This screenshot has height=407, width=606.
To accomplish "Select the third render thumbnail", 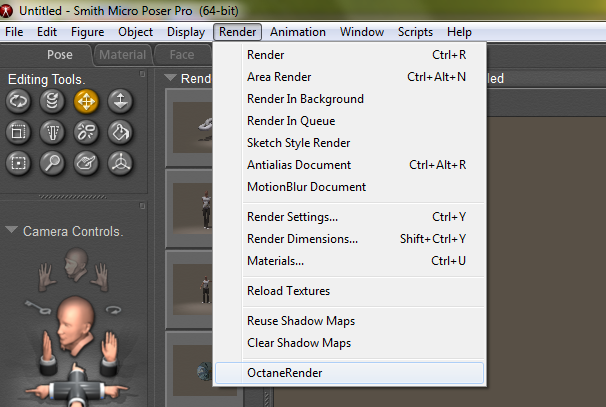I will (189, 289).
